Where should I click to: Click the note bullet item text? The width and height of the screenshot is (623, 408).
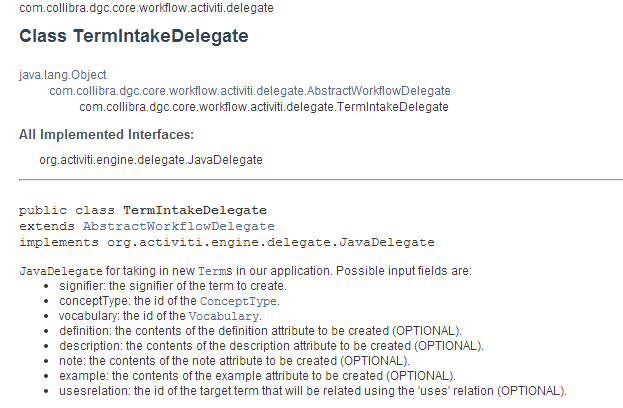pos(234,361)
